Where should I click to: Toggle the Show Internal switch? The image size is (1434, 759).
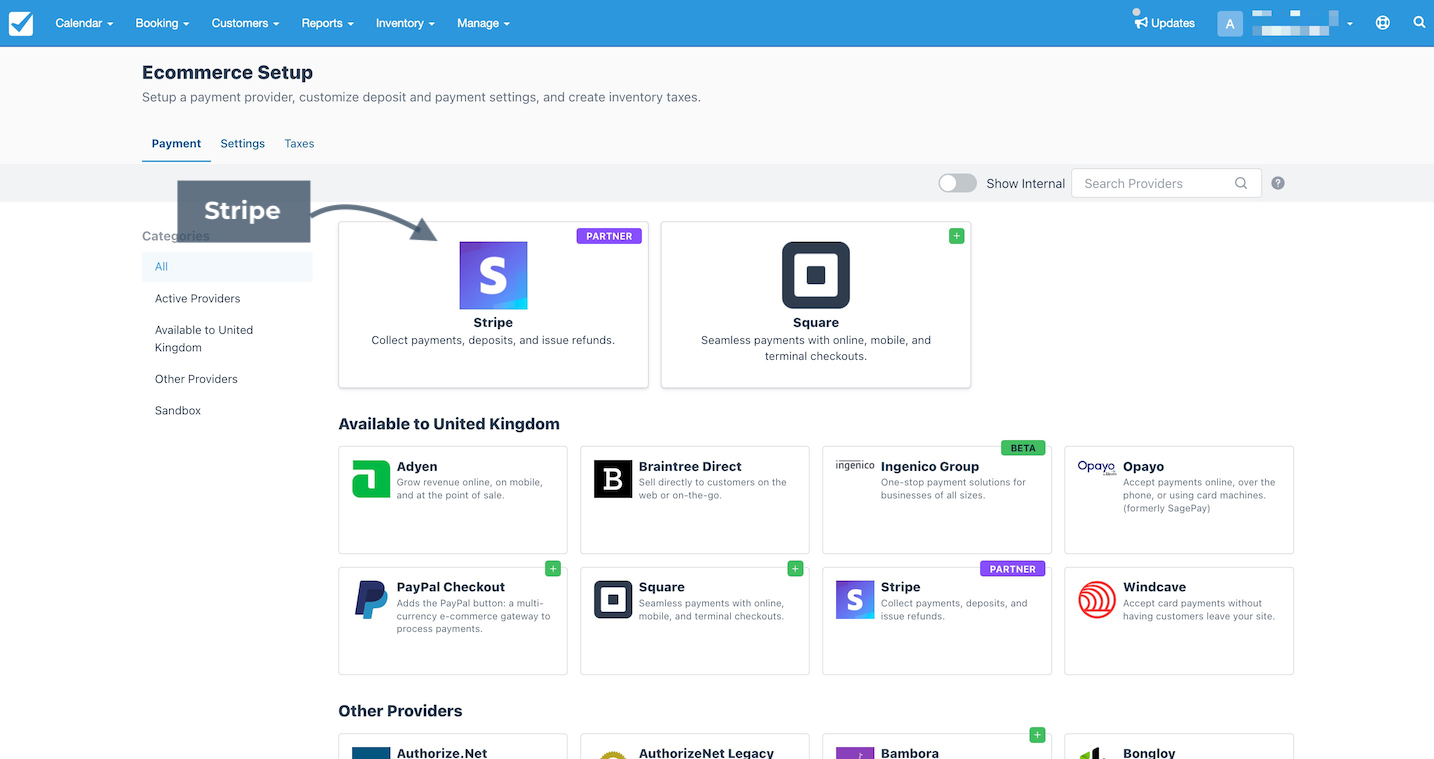[x=957, y=183]
